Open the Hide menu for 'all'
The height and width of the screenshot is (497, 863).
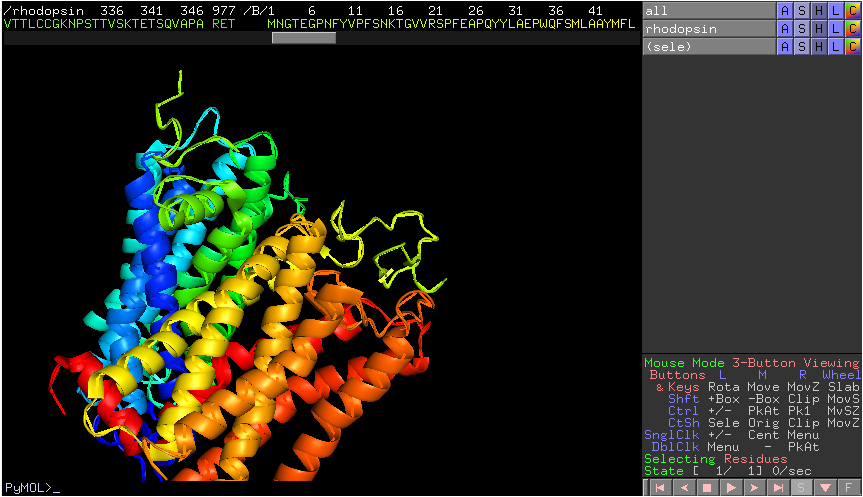pyautogui.click(x=819, y=10)
